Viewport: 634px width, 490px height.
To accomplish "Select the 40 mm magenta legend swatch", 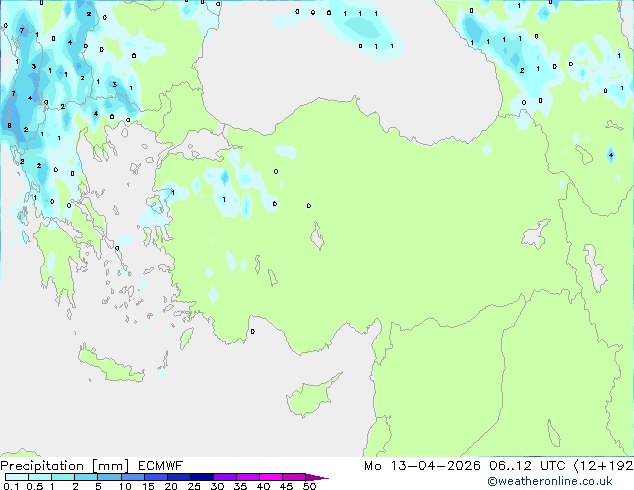I will coord(271,477).
